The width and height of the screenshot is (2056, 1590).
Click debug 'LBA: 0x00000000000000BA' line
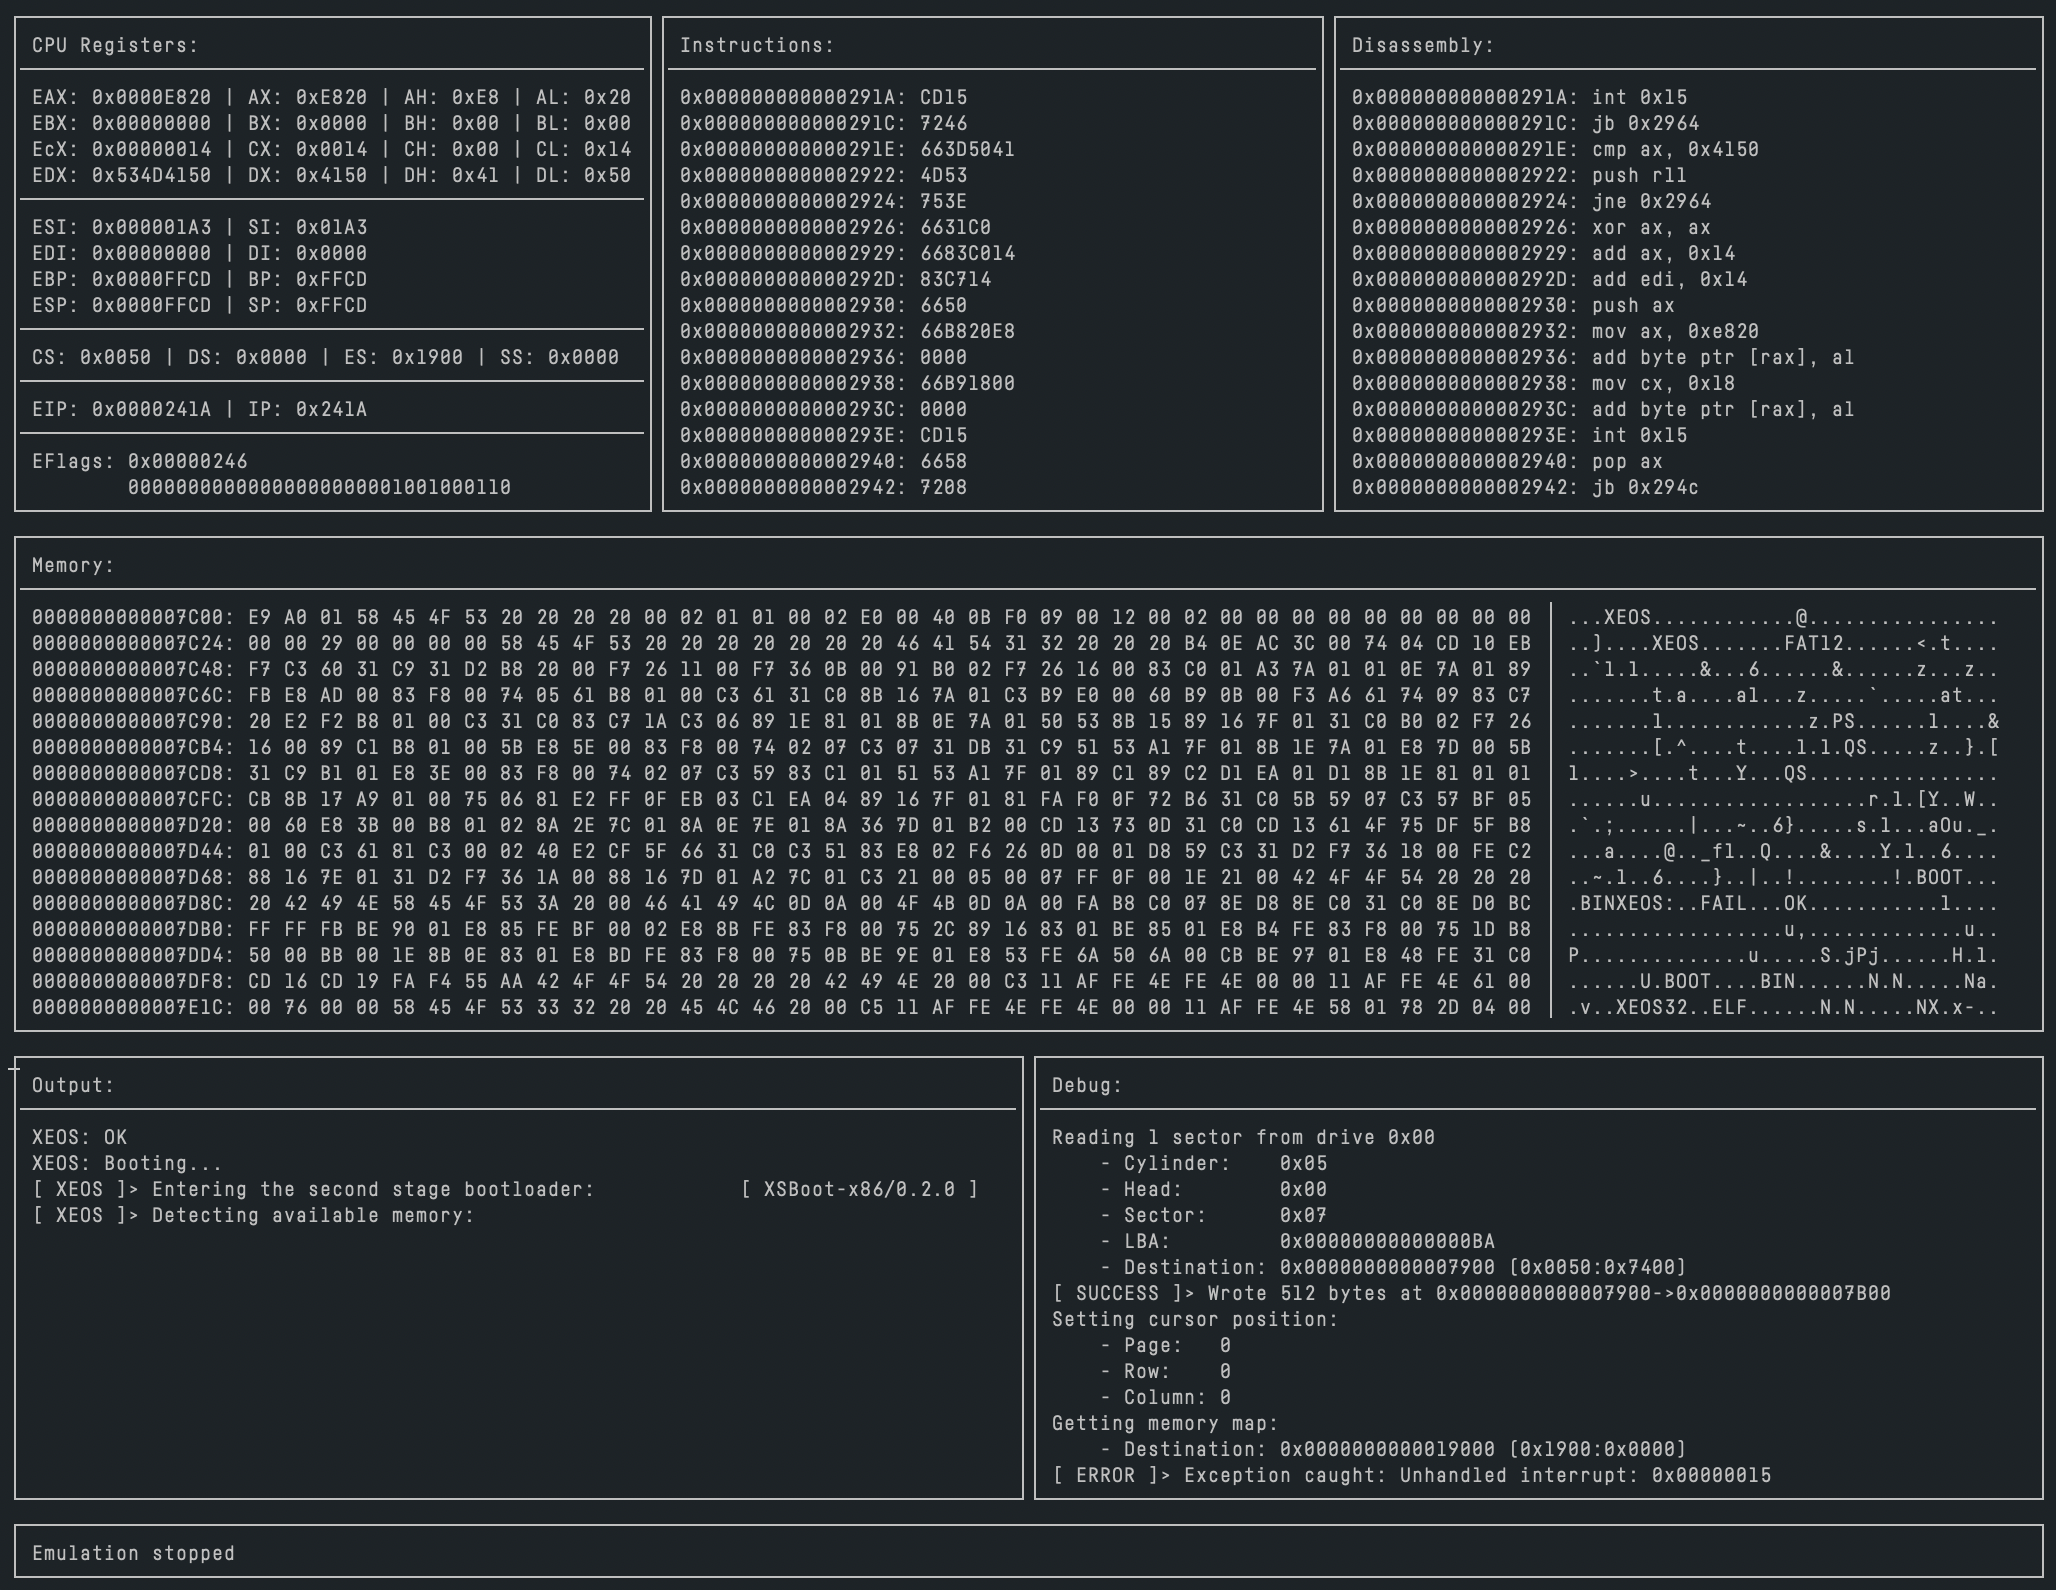[x=1298, y=1242]
